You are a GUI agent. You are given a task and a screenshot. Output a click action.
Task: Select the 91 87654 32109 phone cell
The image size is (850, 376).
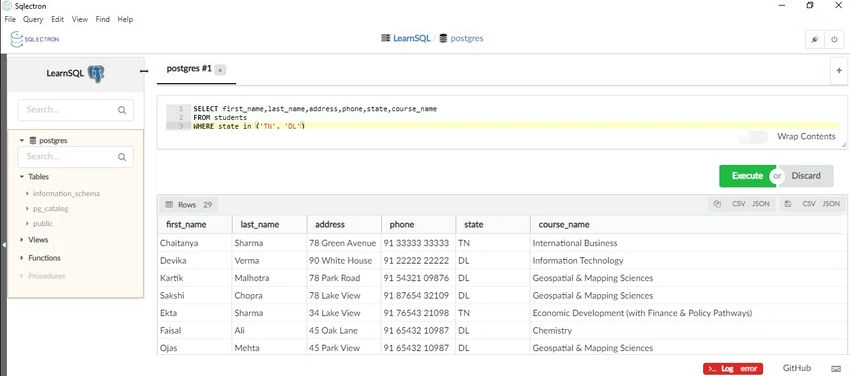point(418,296)
